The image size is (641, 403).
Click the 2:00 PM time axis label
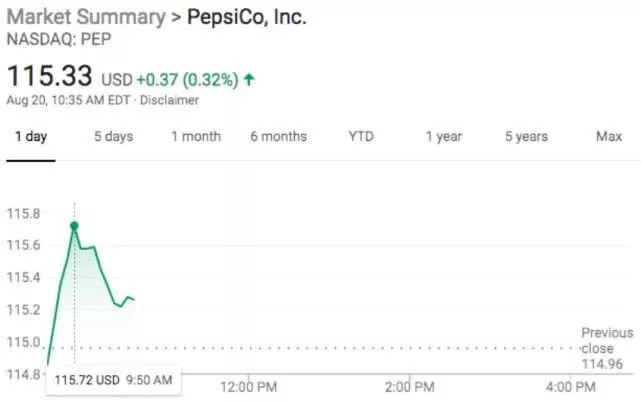tap(410, 386)
